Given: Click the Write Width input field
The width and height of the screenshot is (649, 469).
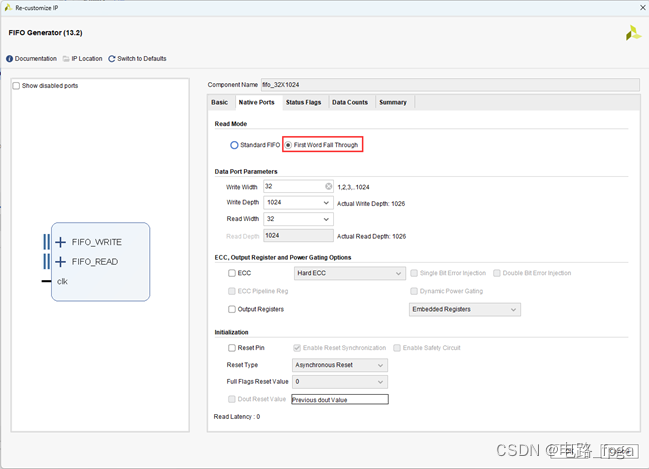Looking at the screenshot, I should point(298,186).
